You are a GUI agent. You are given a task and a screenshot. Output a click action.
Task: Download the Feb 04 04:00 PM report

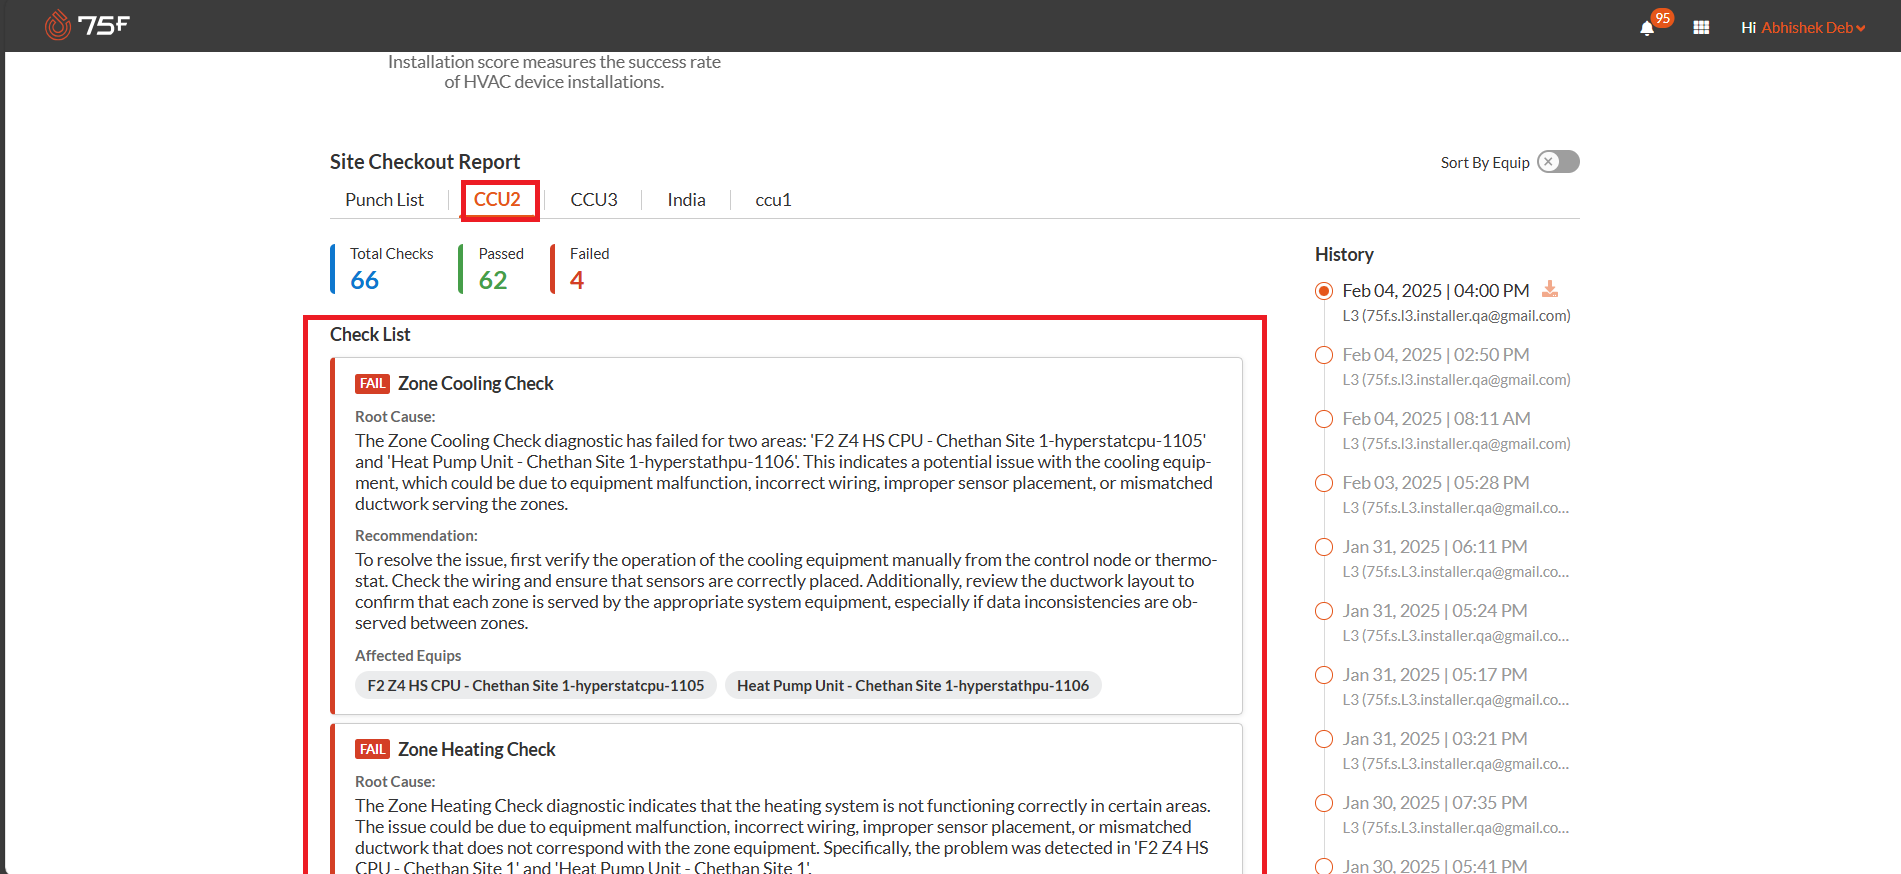point(1550,289)
